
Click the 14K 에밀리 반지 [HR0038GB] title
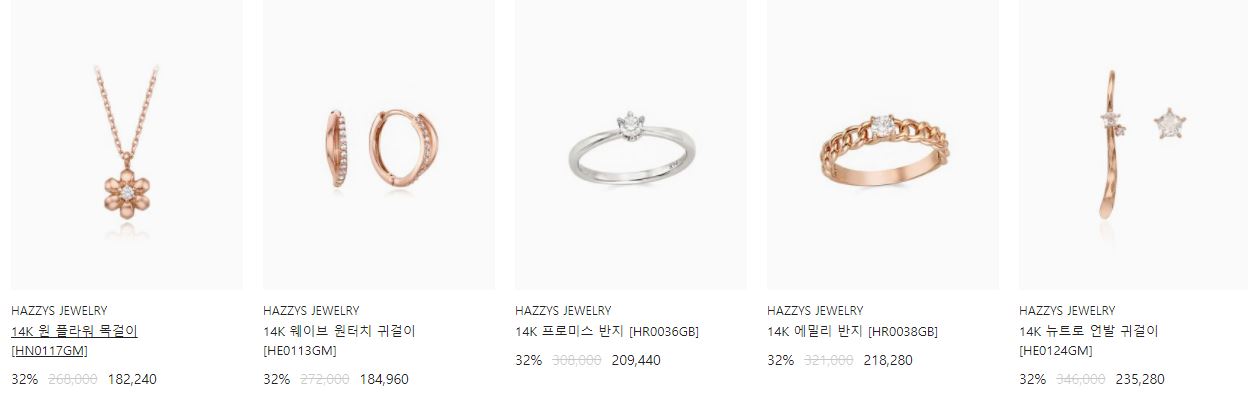point(852,331)
